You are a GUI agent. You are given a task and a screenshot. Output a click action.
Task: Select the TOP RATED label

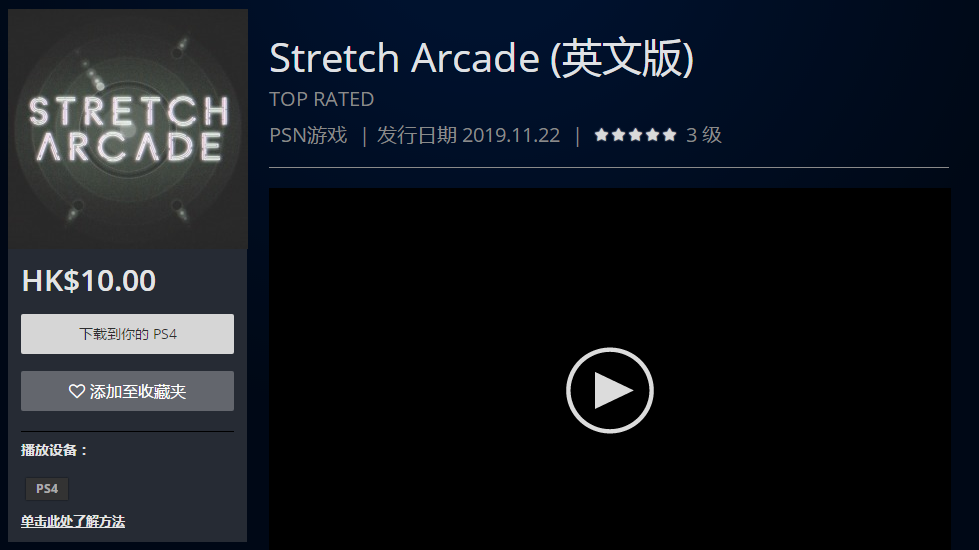tap(322, 99)
